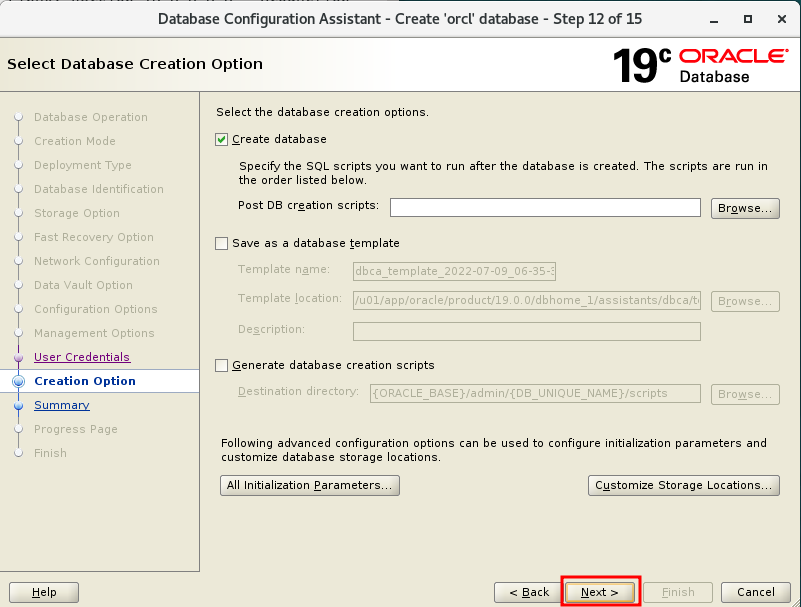
Task: Click 'Database Identification' step text
Action: (99, 189)
